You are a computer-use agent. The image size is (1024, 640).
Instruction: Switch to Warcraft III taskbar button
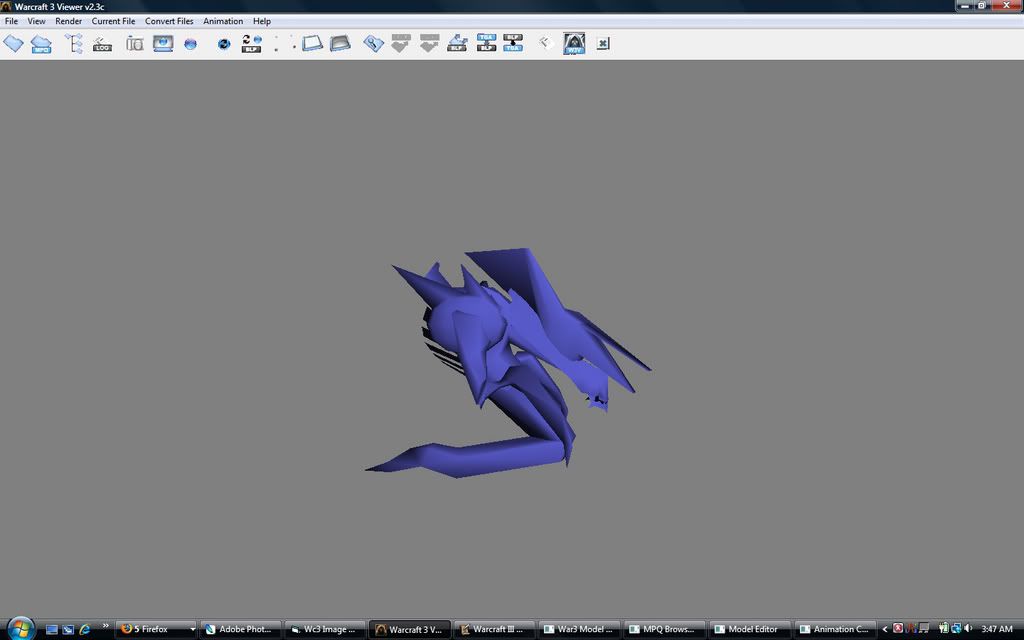click(494, 630)
